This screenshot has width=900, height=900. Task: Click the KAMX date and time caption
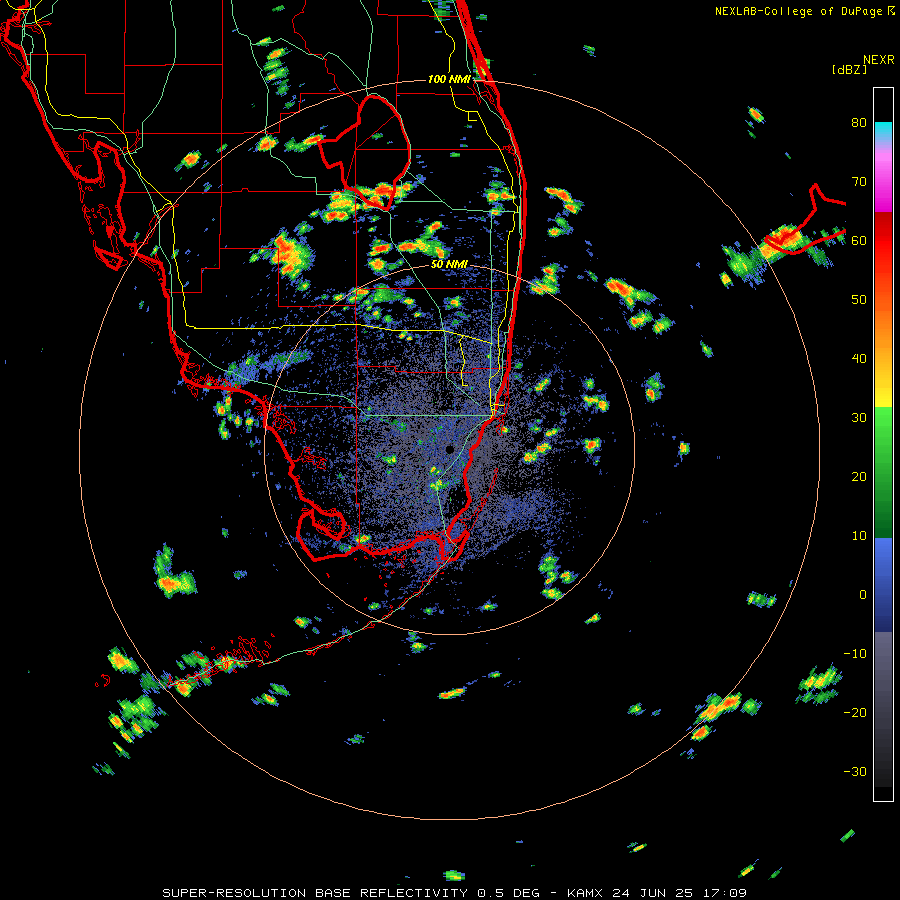pos(657,893)
